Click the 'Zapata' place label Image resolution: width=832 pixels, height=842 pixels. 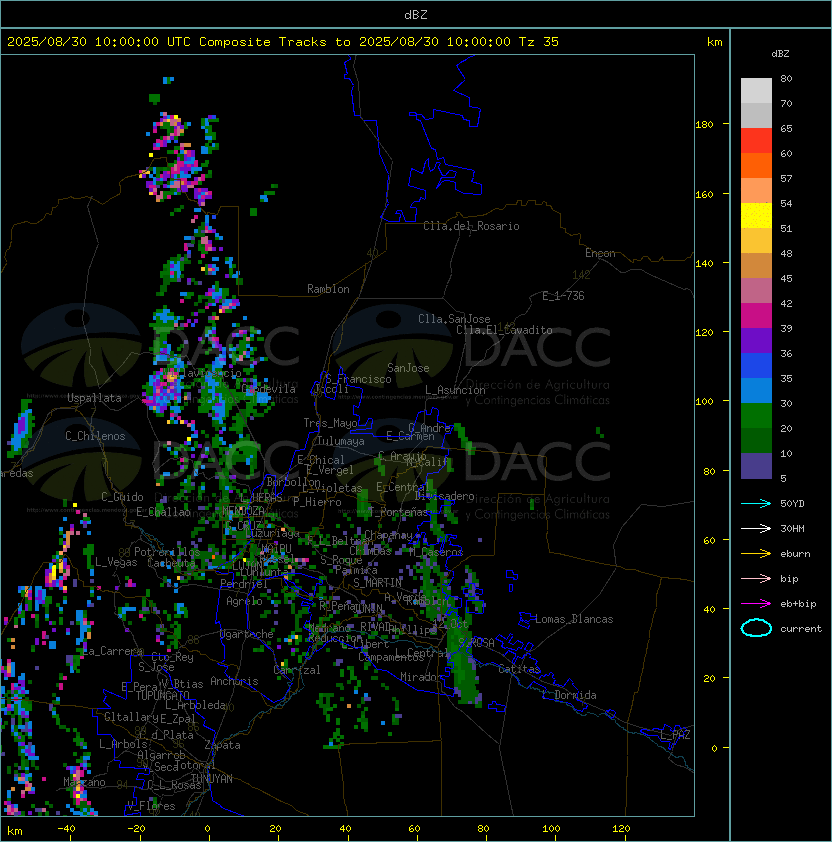click(222, 745)
